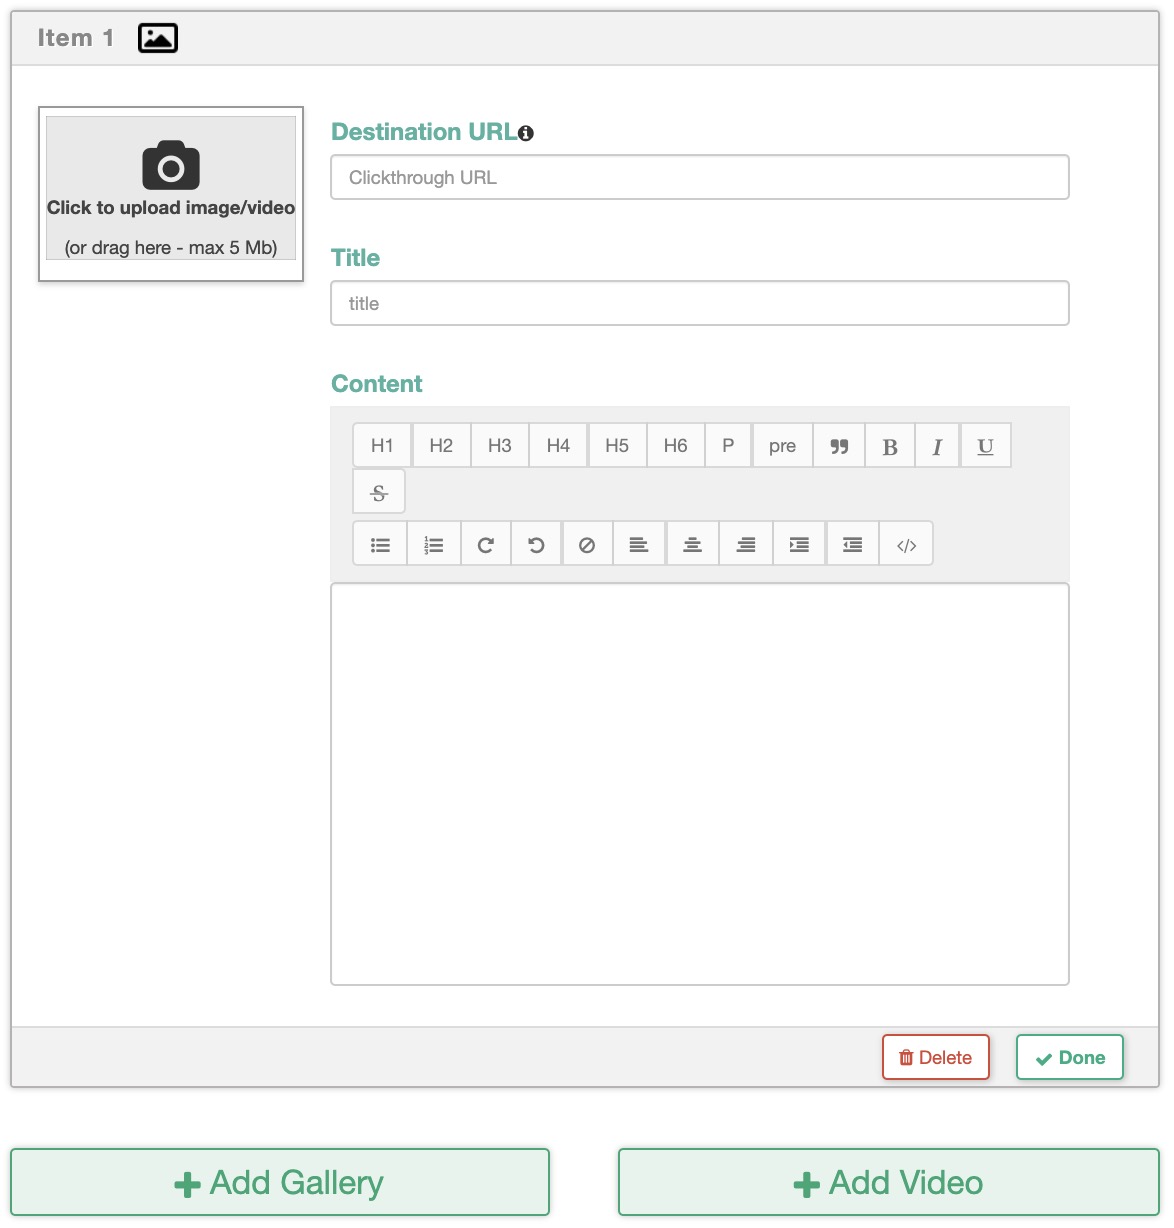
Task: Select the pre formatting button
Action: point(782,446)
